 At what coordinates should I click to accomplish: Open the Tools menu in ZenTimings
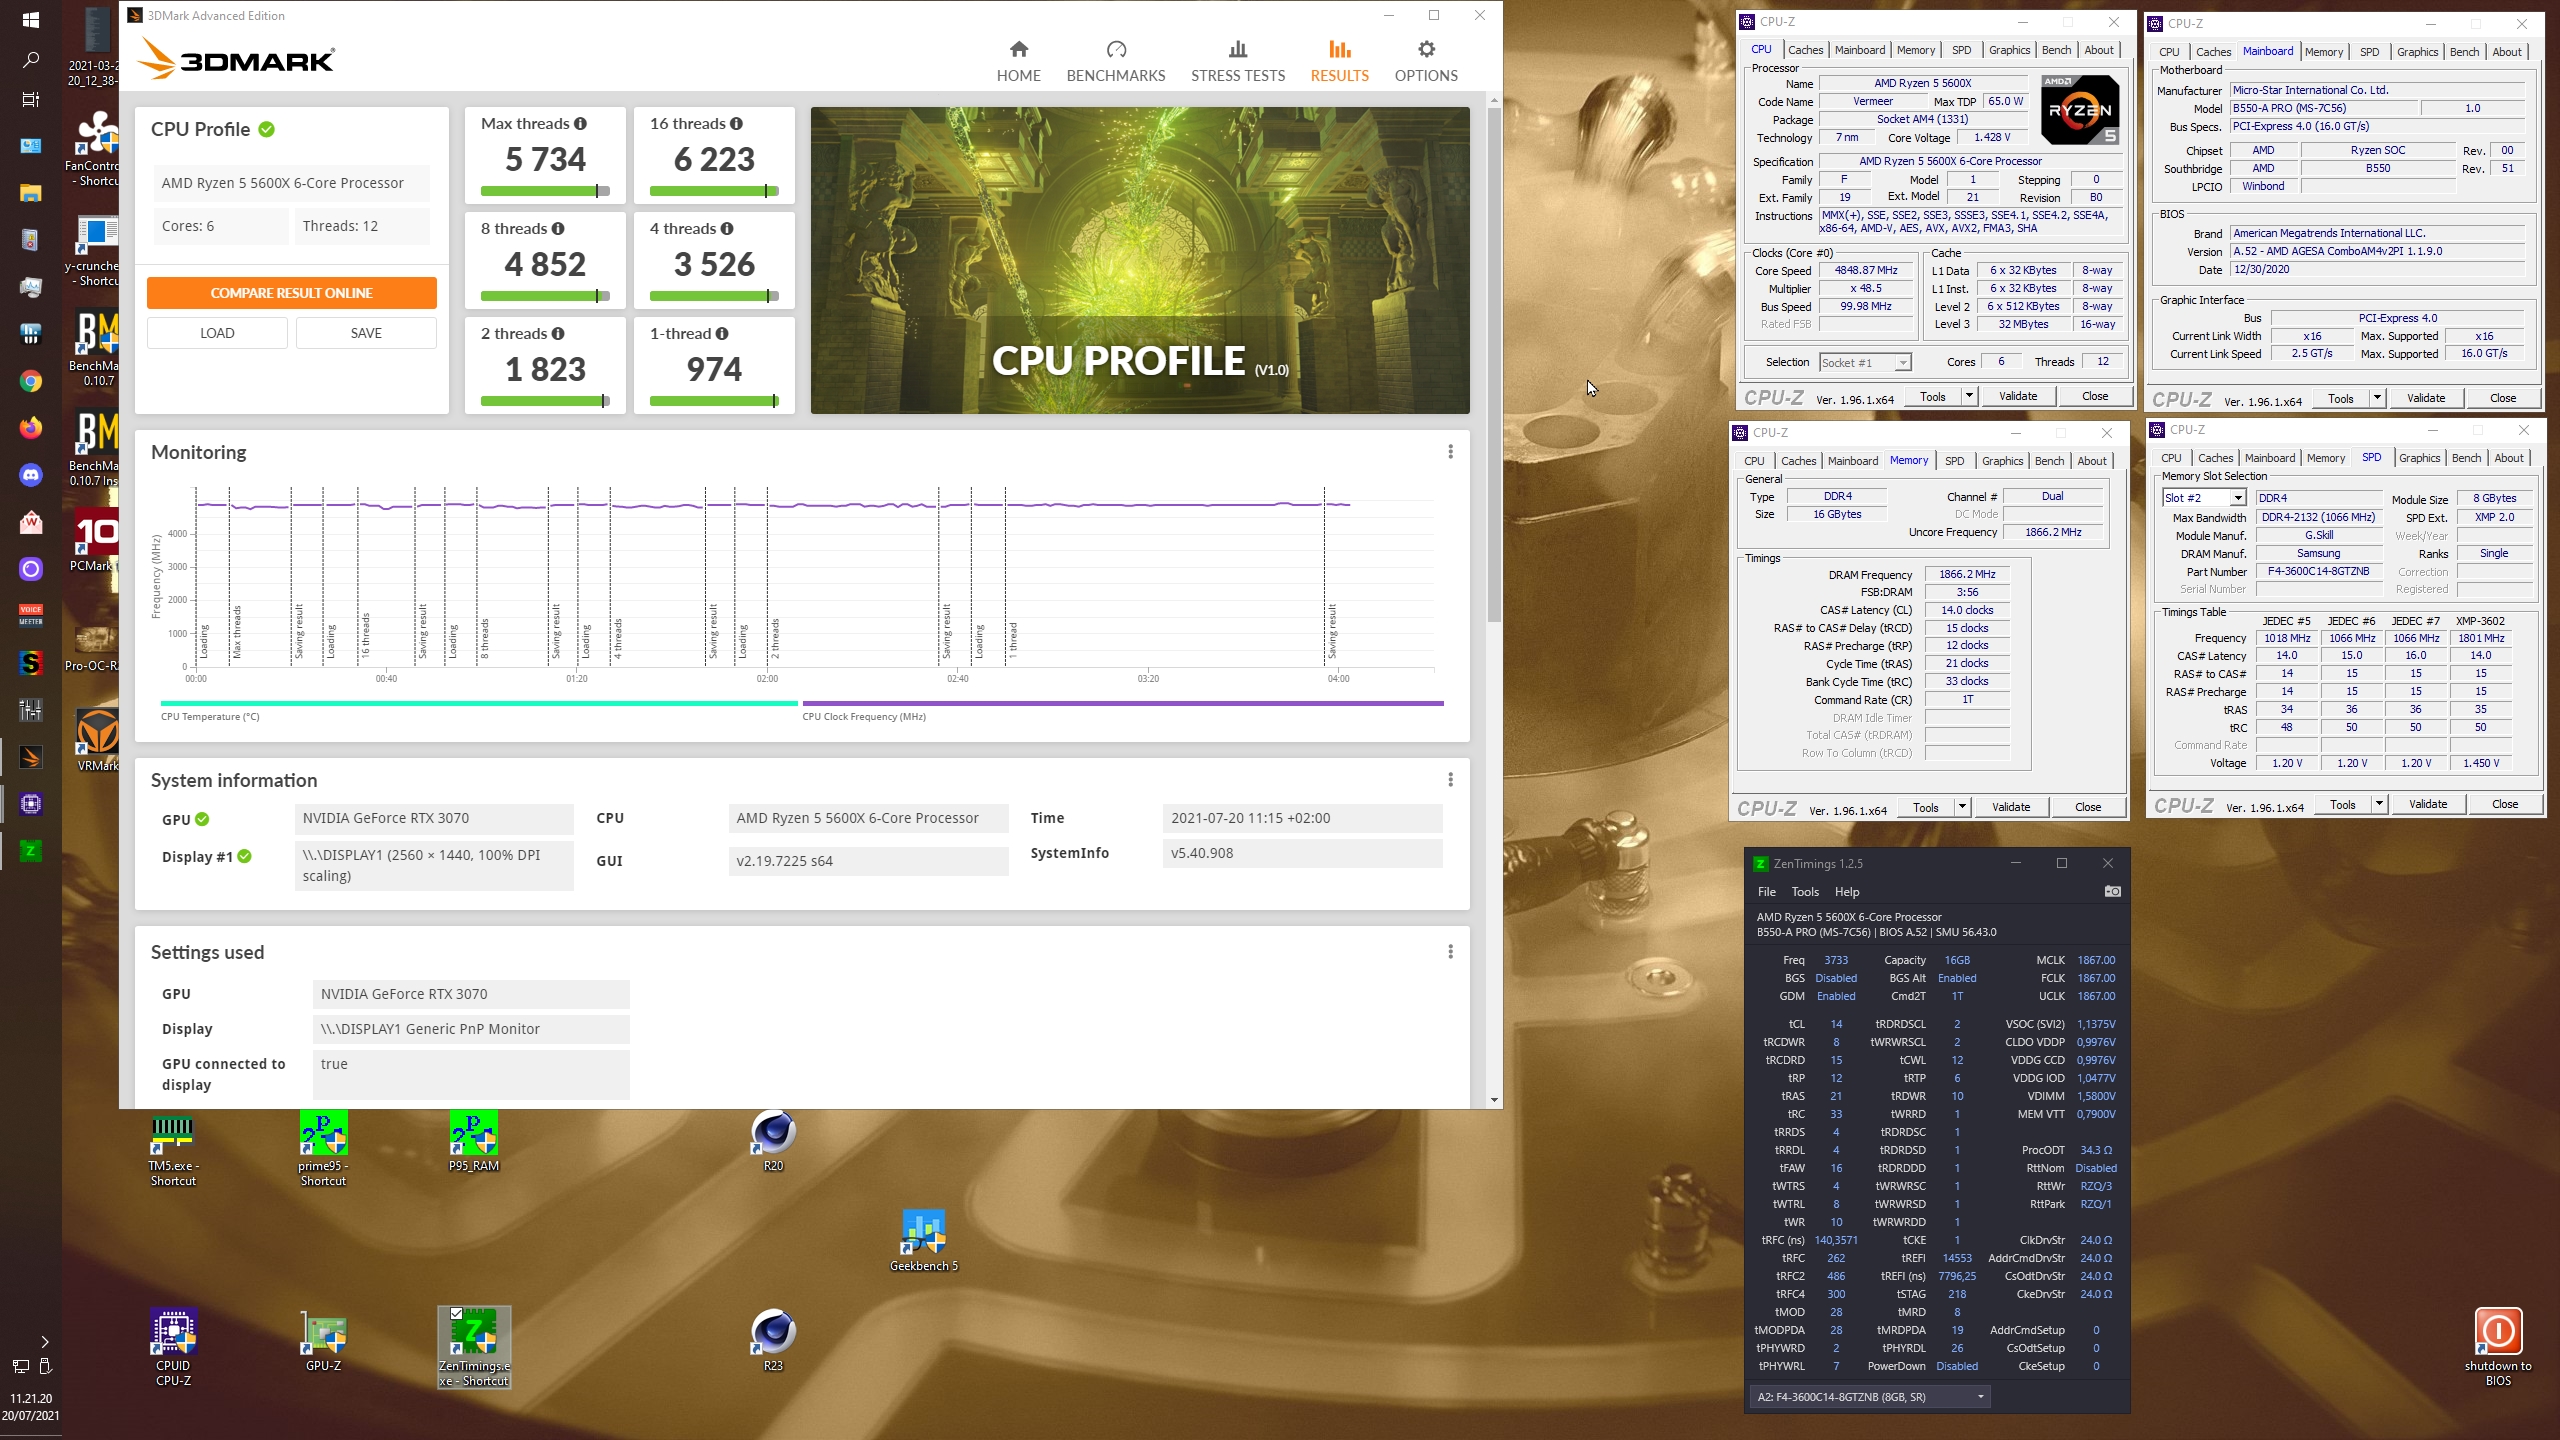click(1805, 892)
